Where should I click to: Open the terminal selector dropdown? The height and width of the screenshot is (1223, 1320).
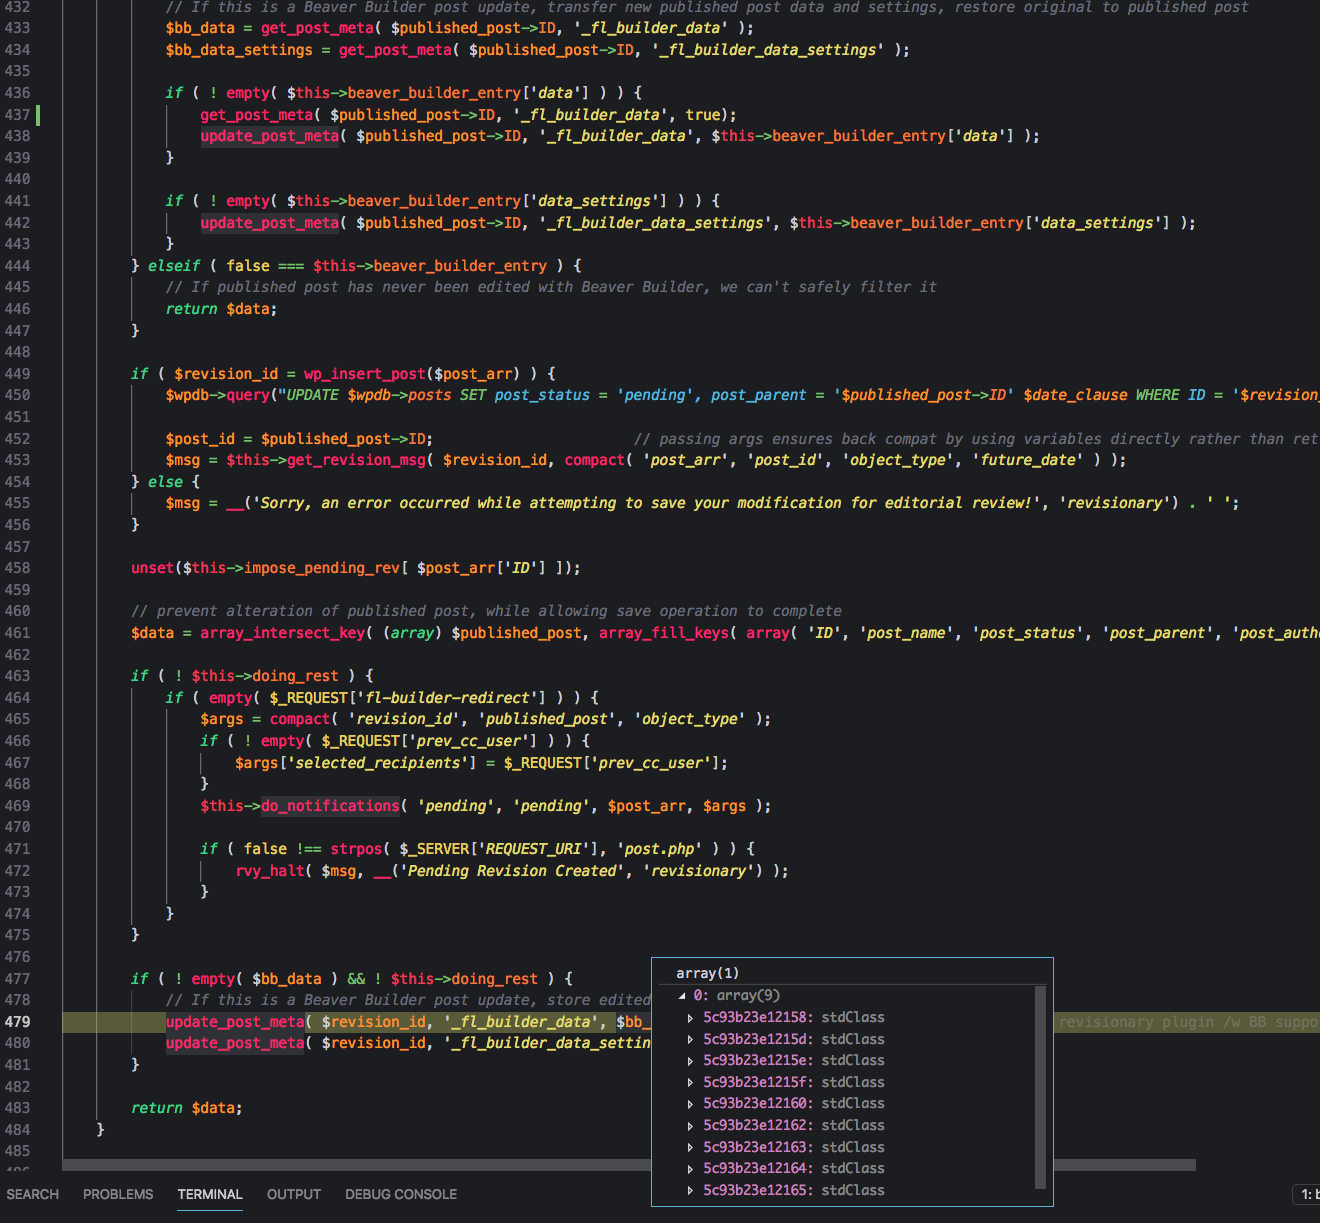1306,1195
